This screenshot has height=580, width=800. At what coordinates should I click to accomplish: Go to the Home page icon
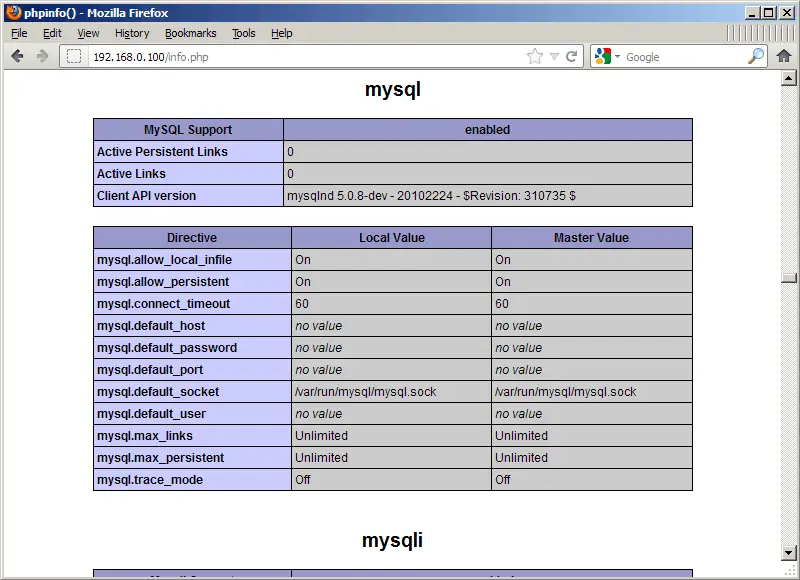pos(784,56)
